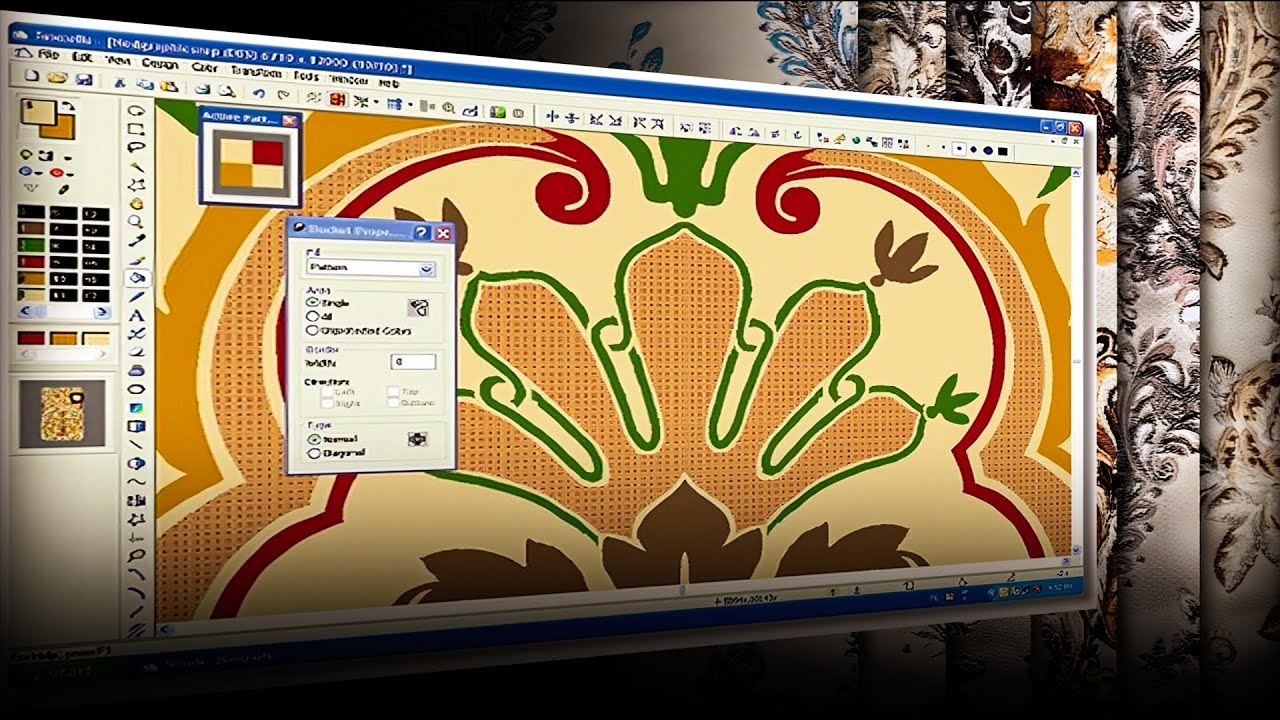Select the text A tool
The image size is (1280, 720).
pyautogui.click(x=137, y=315)
